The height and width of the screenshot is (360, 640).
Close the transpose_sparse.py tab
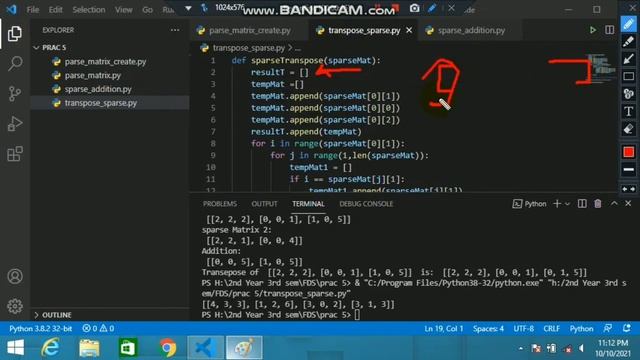(x=409, y=30)
